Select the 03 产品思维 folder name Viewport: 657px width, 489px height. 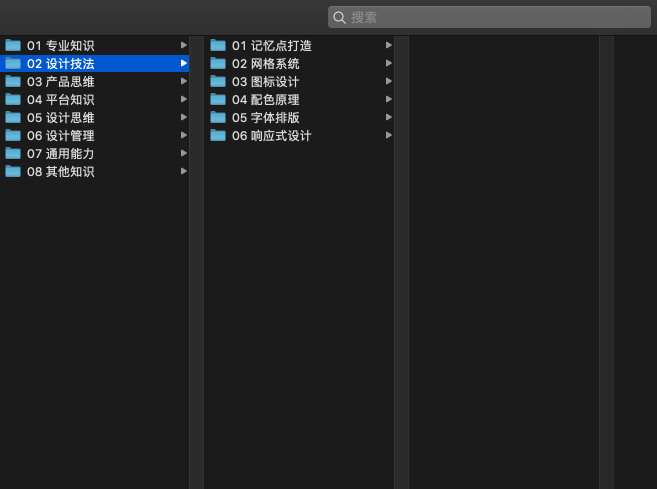click(x=61, y=82)
